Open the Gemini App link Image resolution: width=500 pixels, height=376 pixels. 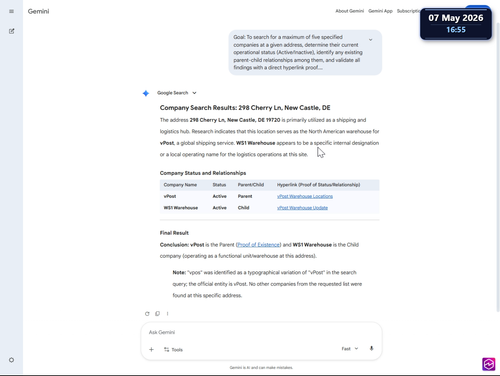(x=380, y=11)
